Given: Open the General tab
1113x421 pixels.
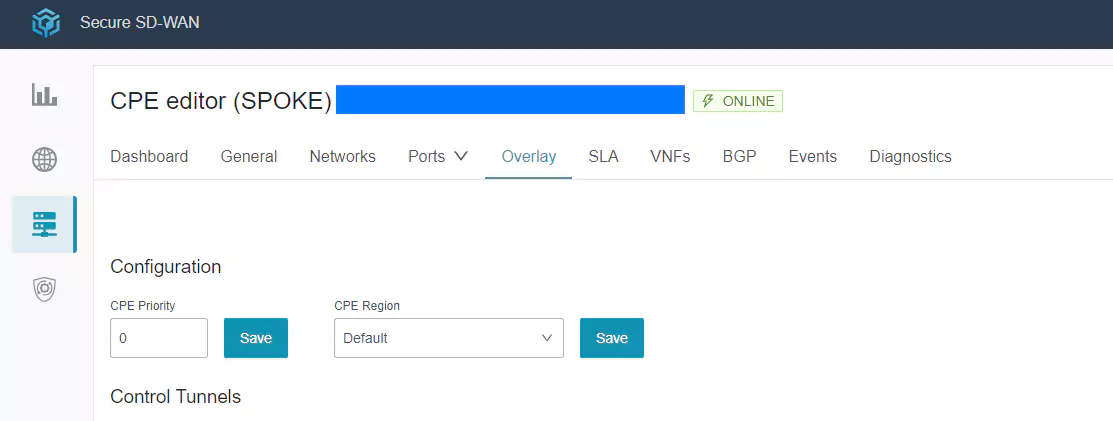Looking at the screenshot, I should [249, 156].
